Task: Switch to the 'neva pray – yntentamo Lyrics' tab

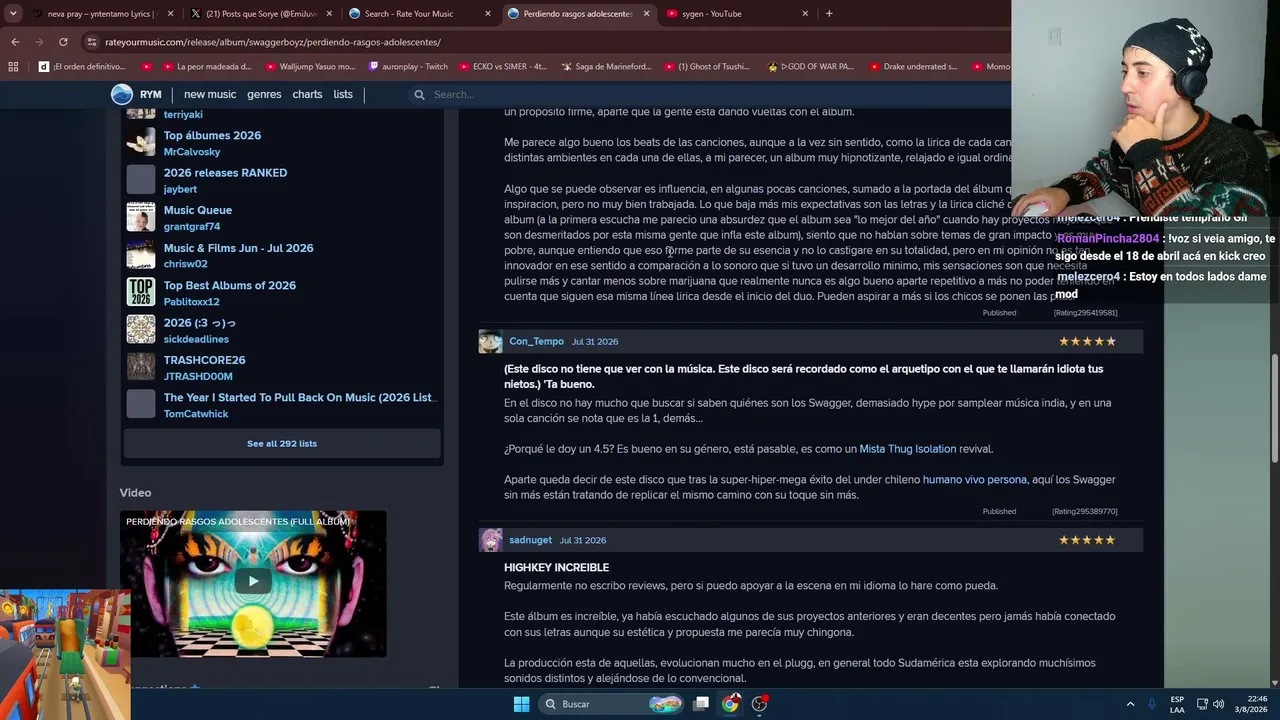Action: 102,14
